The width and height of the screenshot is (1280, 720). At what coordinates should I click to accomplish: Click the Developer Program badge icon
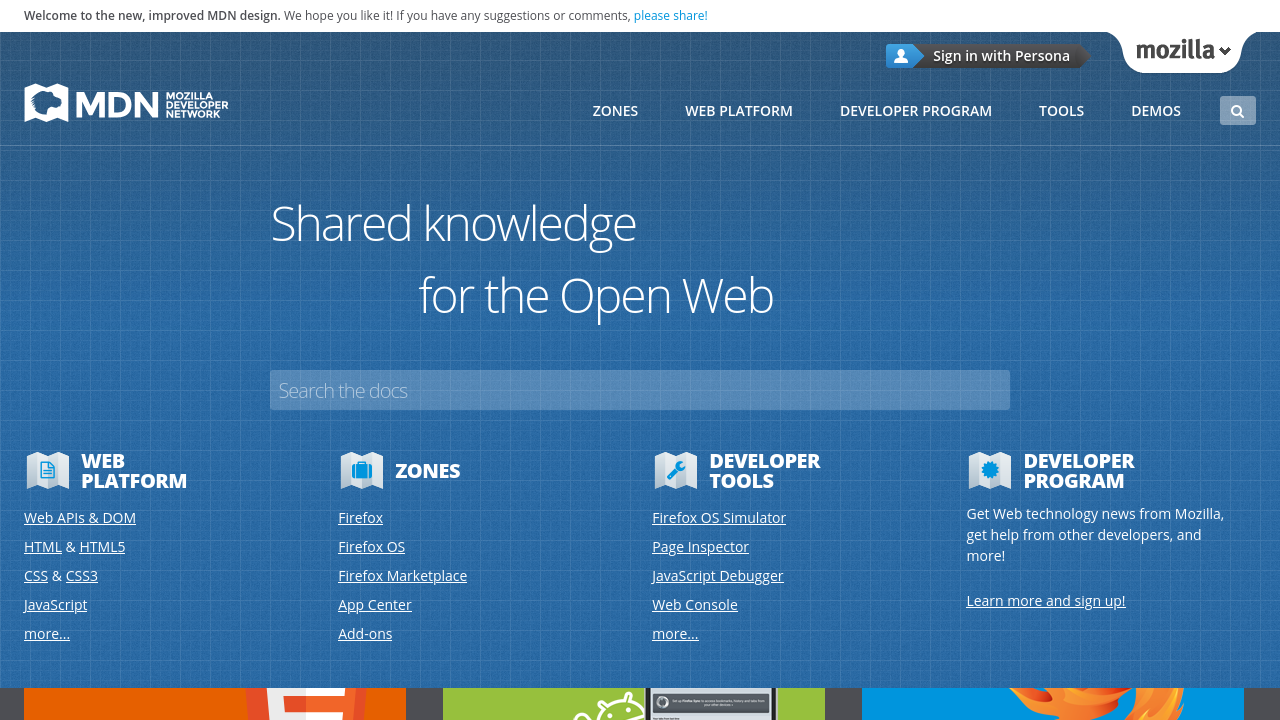click(989, 470)
